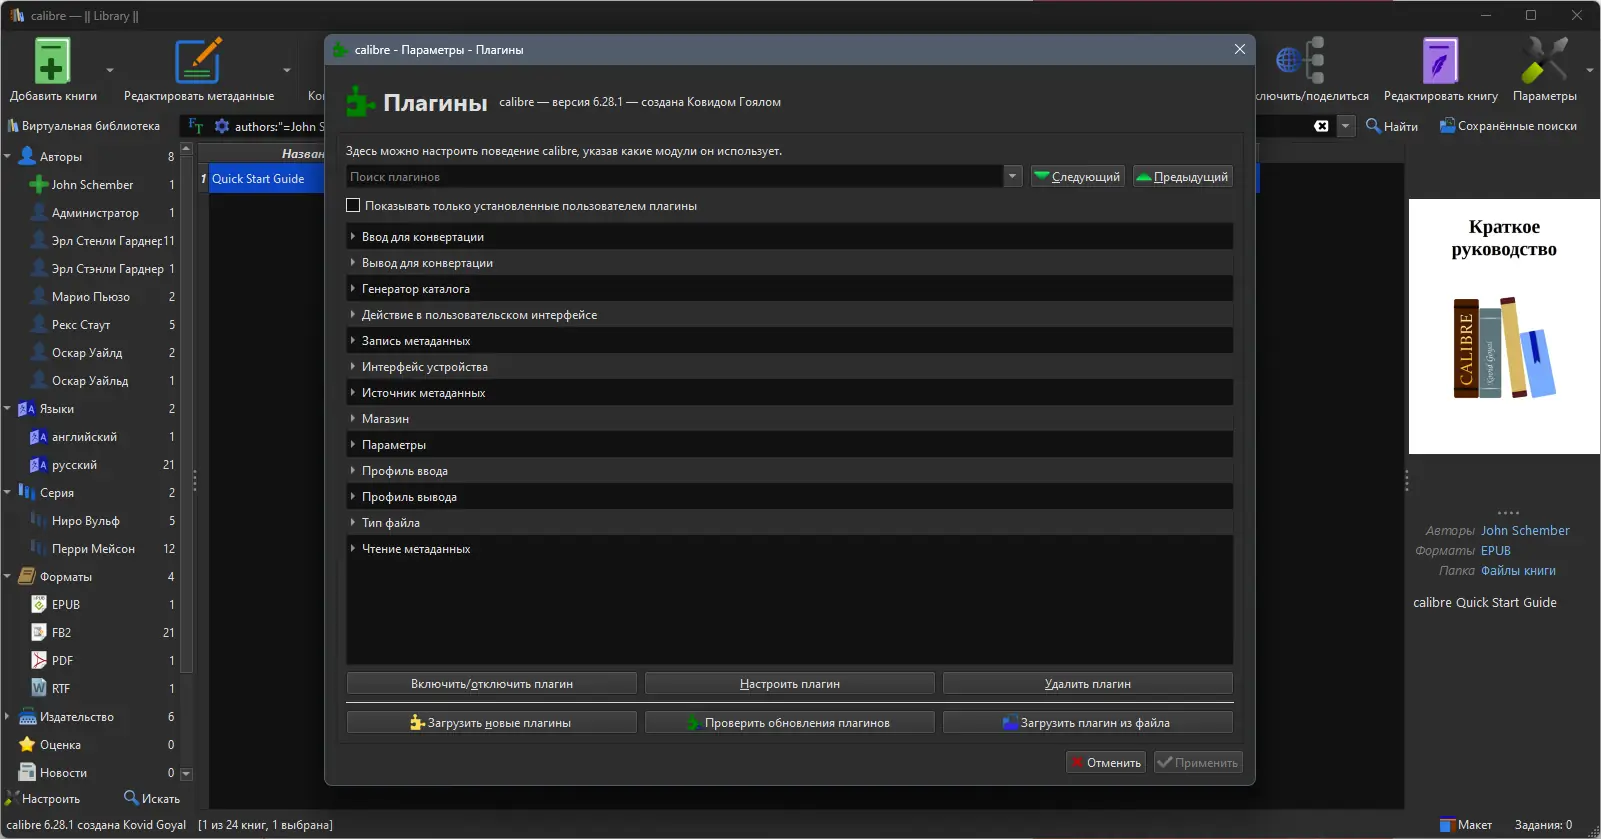The image size is (1601, 839).
Task: Collapse the Languages (Языки) tree category
Action: (x=7, y=408)
